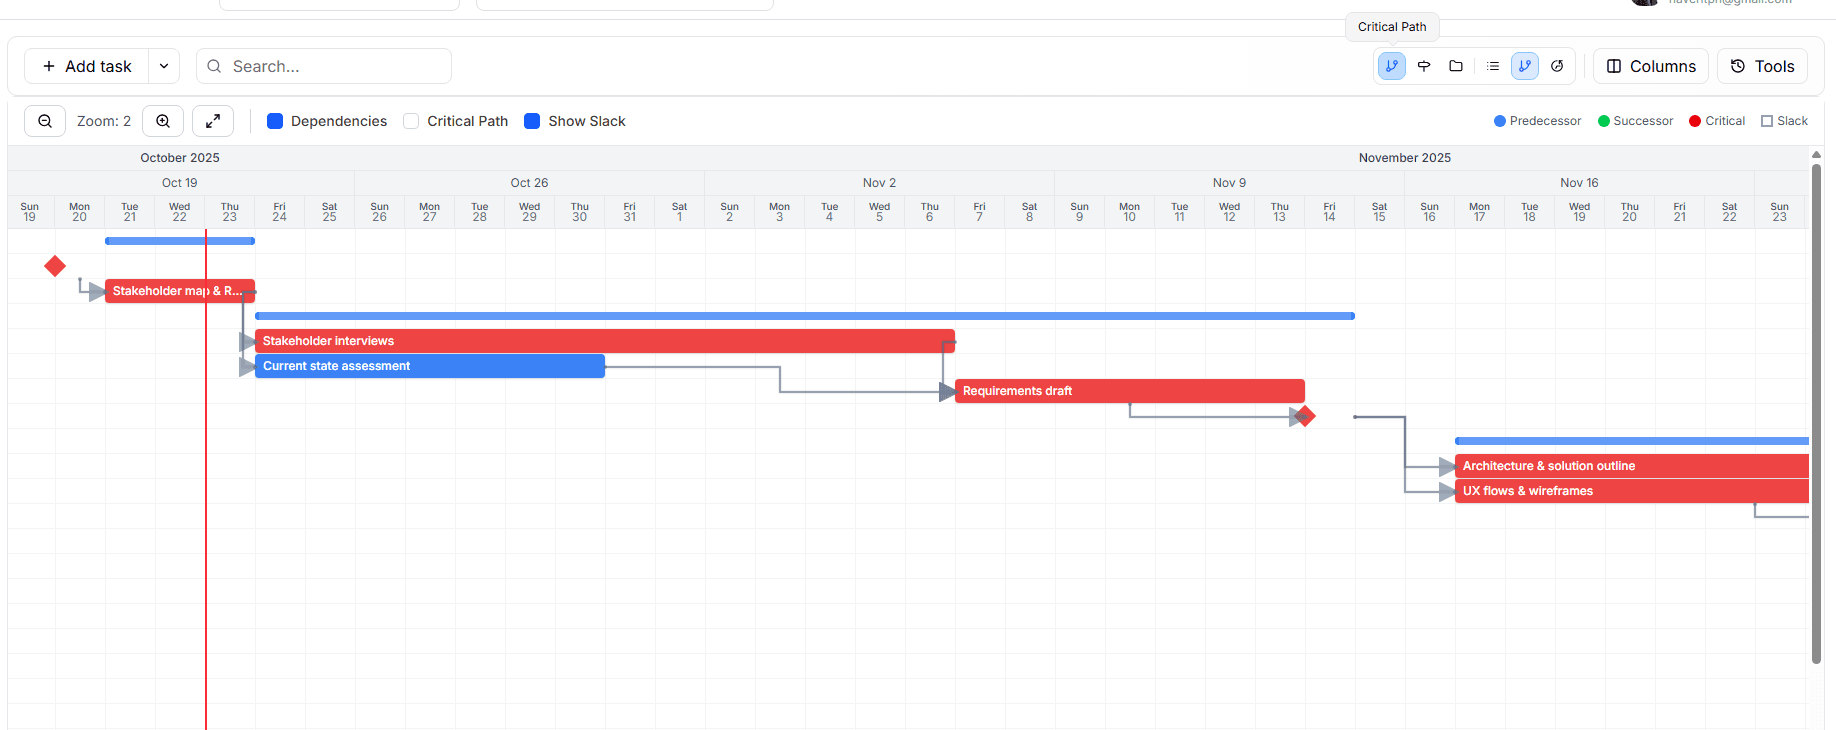Click the Fri 31 day header
Viewport: 1836px width, 730px height.
click(630, 212)
